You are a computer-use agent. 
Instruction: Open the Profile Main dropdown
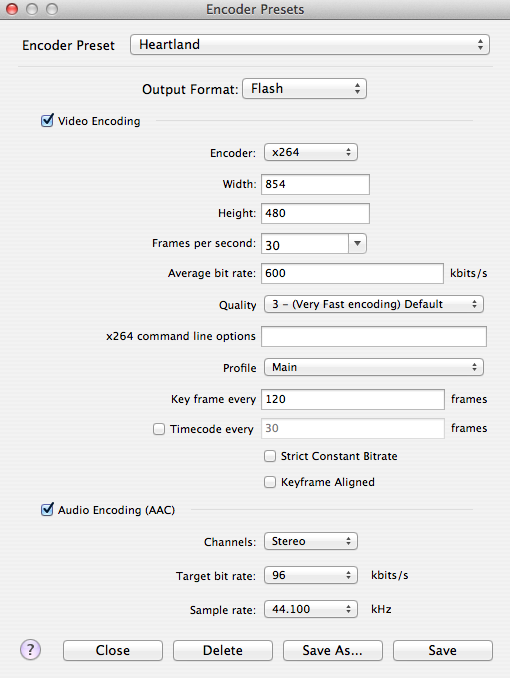click(x=374, y=368)
